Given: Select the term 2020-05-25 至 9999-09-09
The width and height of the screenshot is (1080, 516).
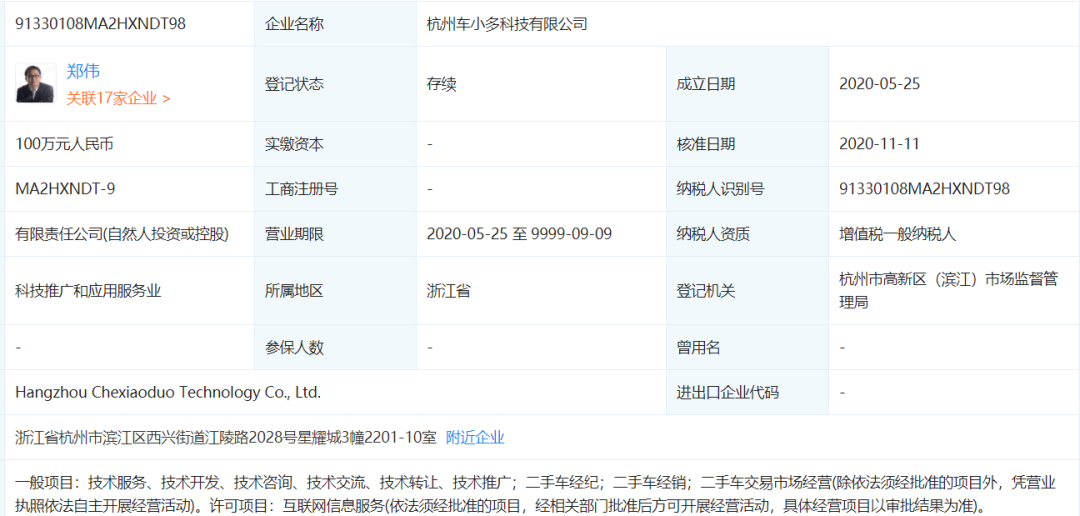Looking at the screenshot, I should (519, 234).
